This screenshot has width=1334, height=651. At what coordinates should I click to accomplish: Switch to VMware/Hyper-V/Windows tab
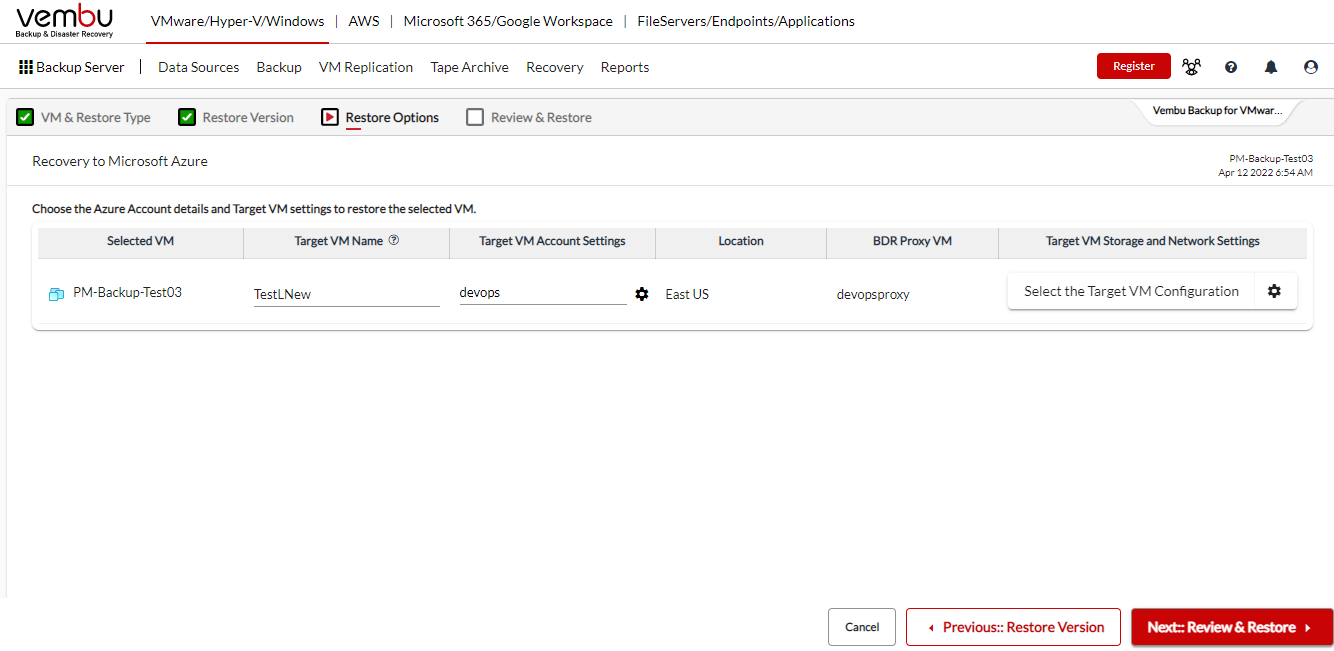coord(237,21)
